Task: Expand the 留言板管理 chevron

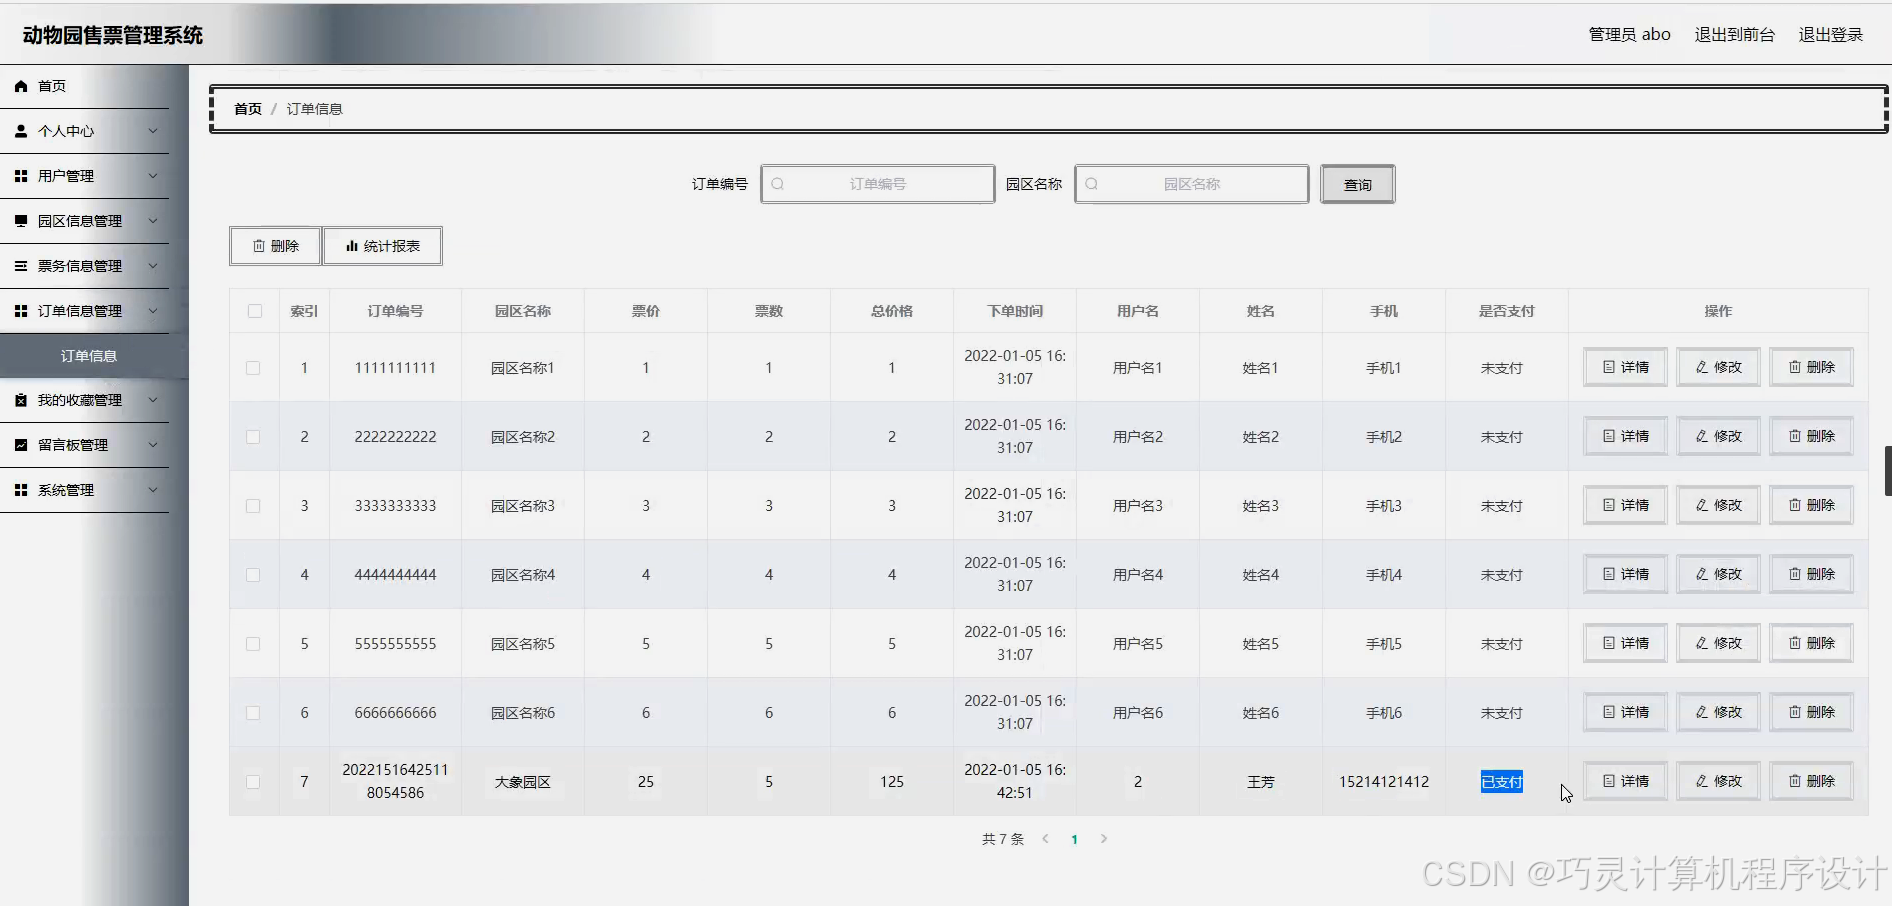Action: [x=153, y=445]
